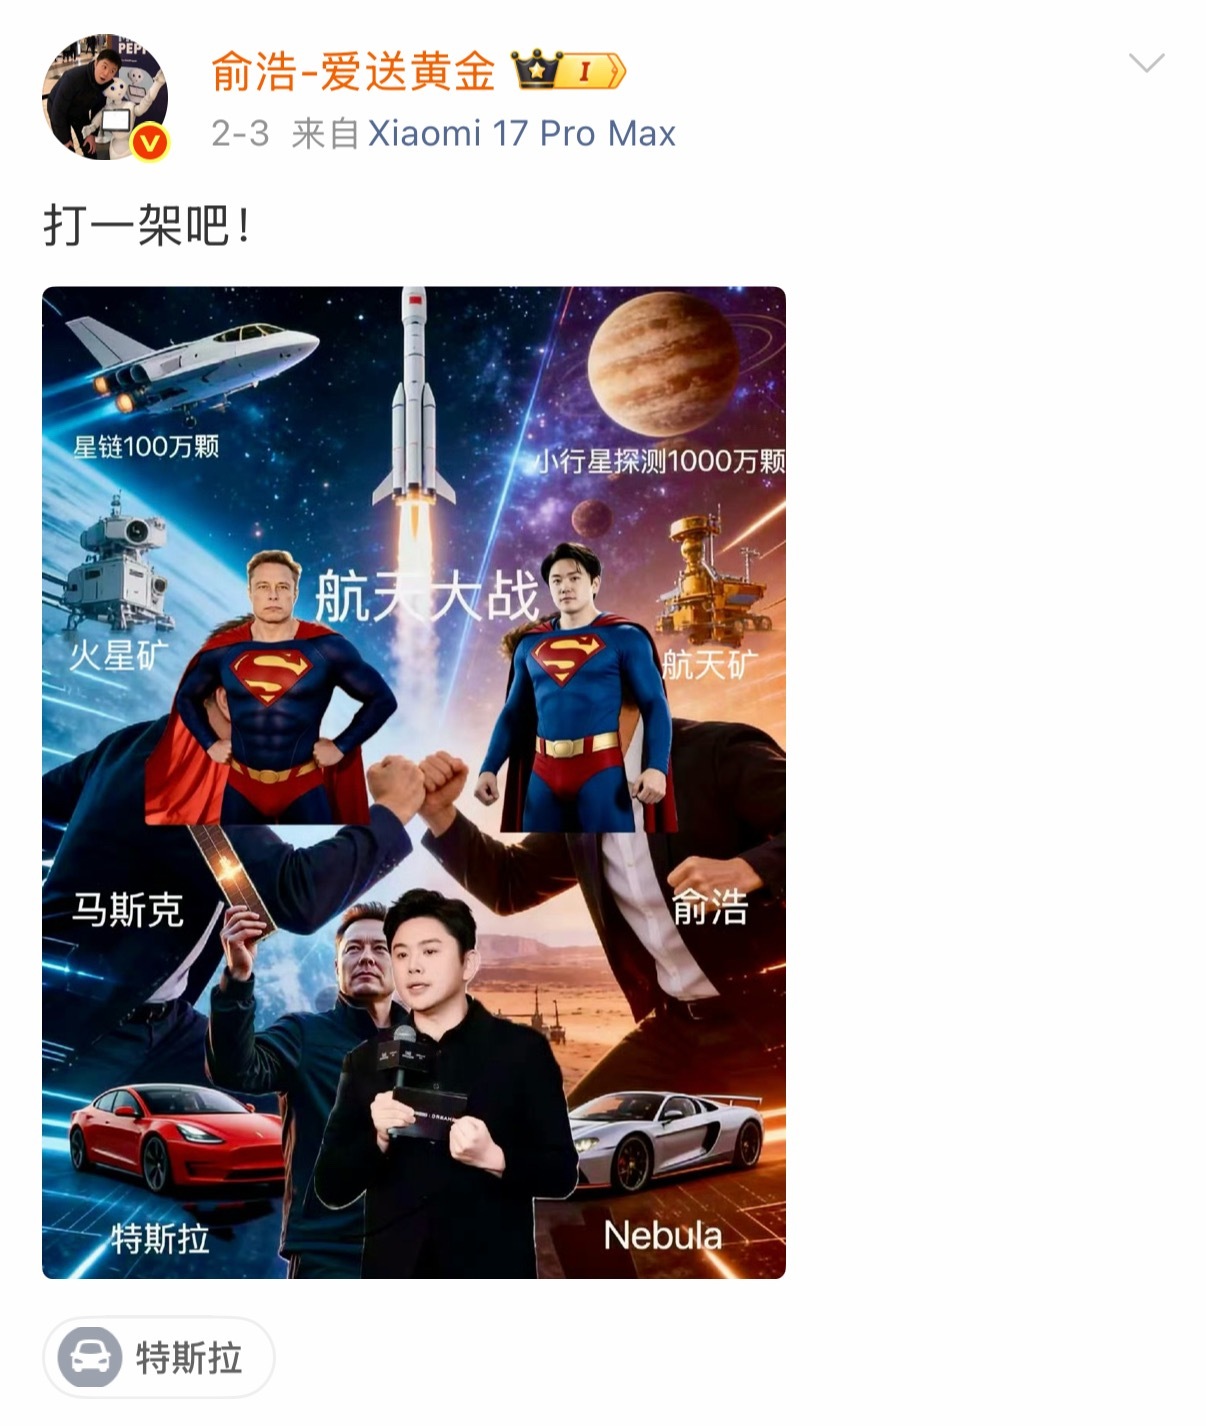1206x1426 pixels.
Task: Click the white jet aircraft in picture
Action: (x=191, y=362)
